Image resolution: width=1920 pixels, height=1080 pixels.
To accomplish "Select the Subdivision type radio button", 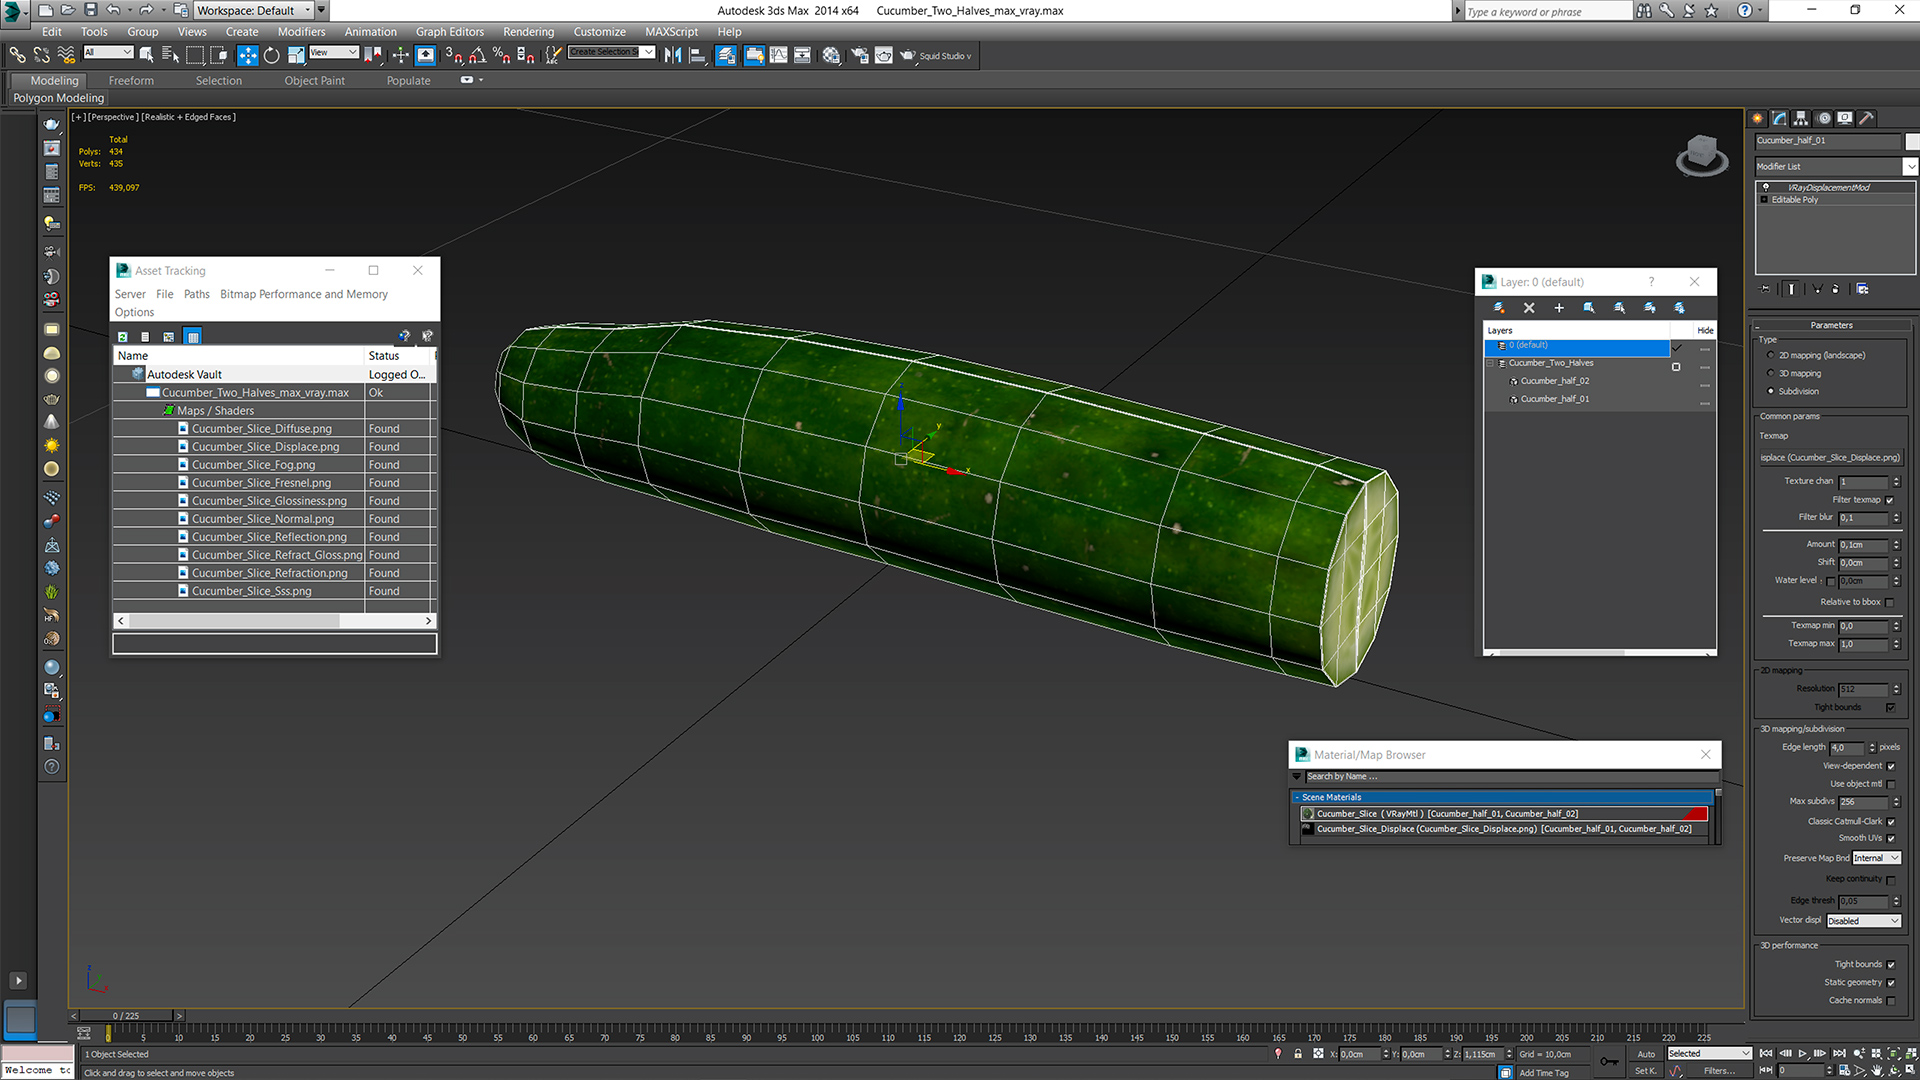I will point(1771,391).
